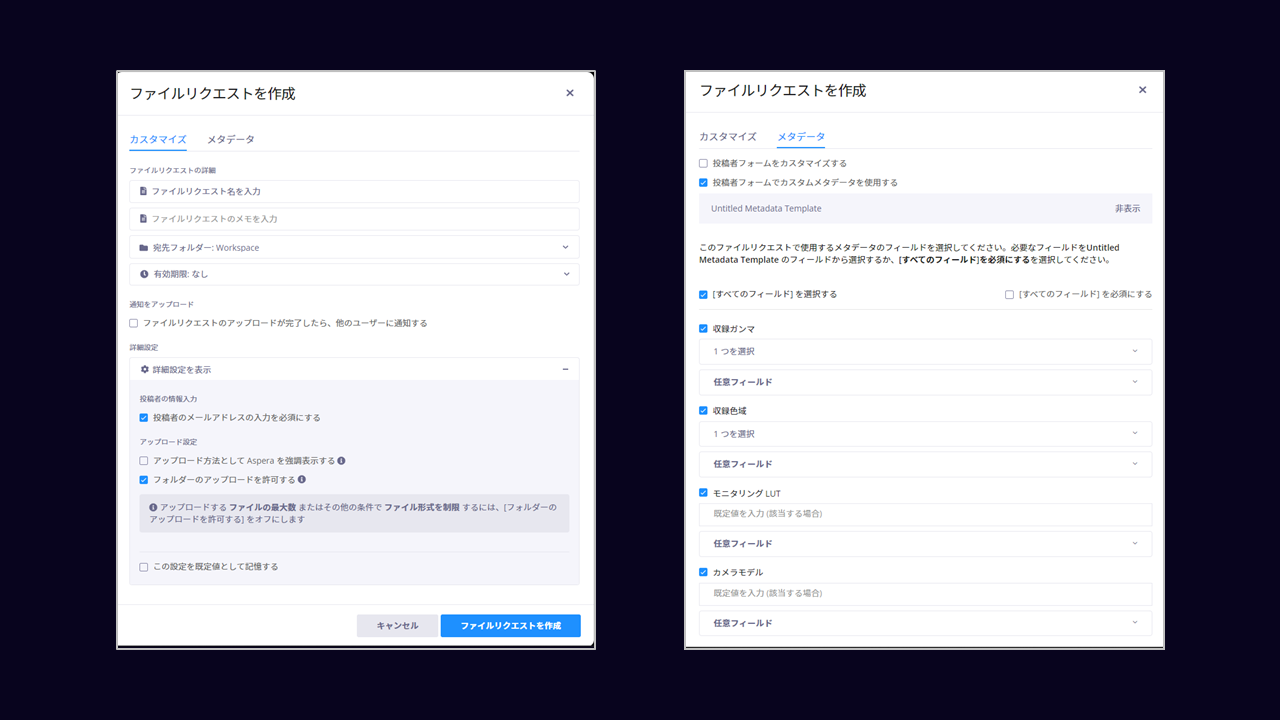The height and width of the screenshot is (720, 1280).
Task: Click the ファイルリクエスト名を入力 text field
Action: [x=354, y=191]
